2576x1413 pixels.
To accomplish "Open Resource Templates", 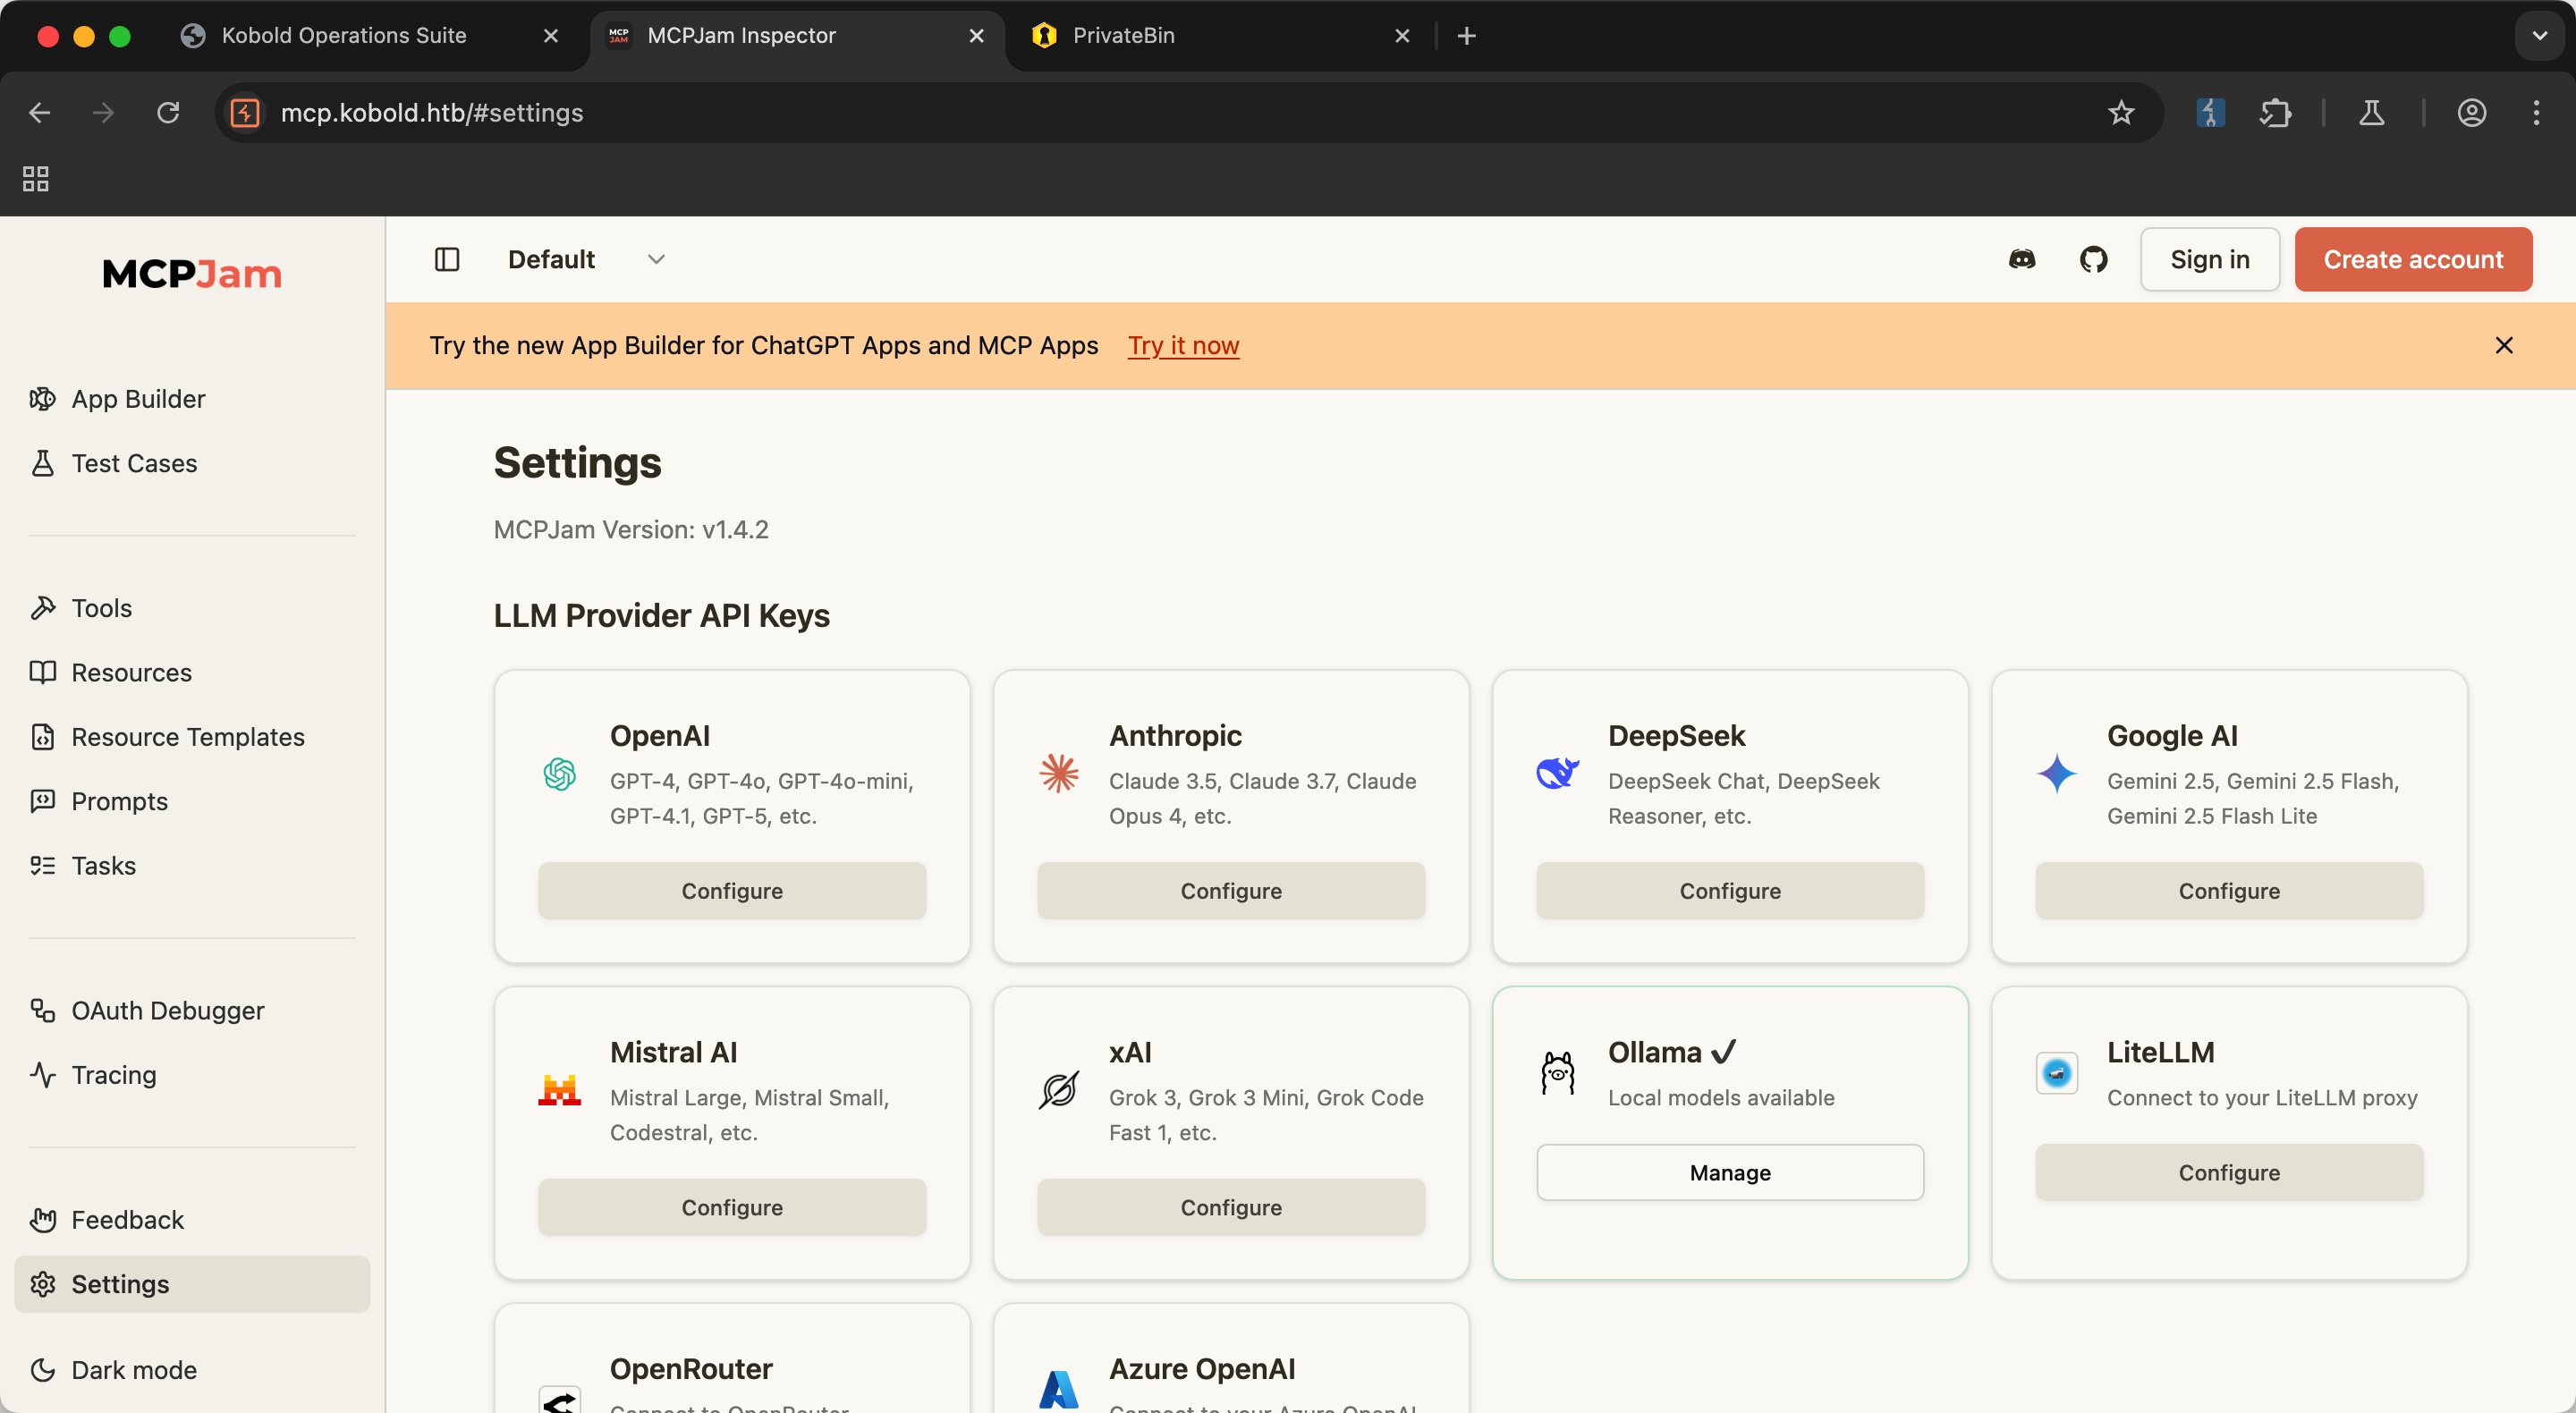I will [192, 737].
